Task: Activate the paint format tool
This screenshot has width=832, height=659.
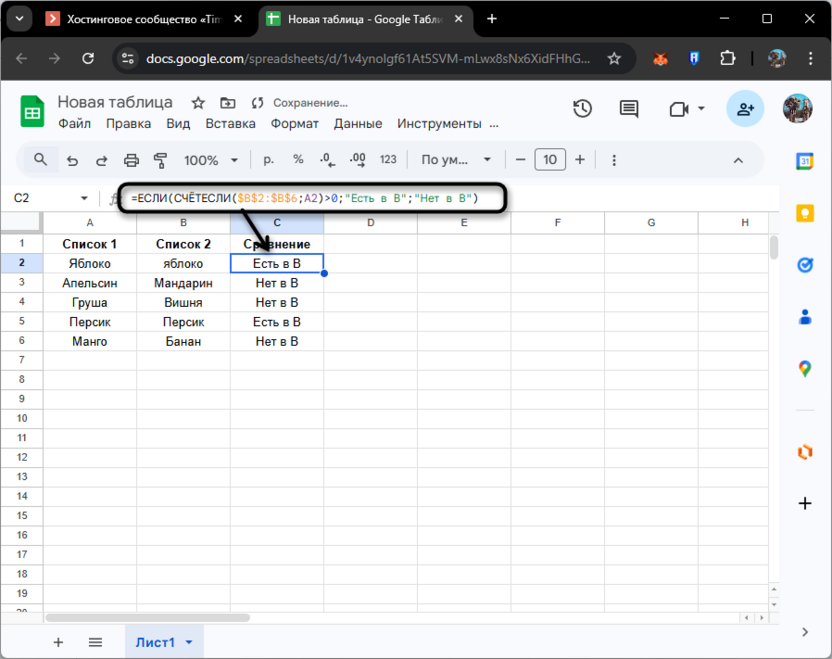Action: 160,160
